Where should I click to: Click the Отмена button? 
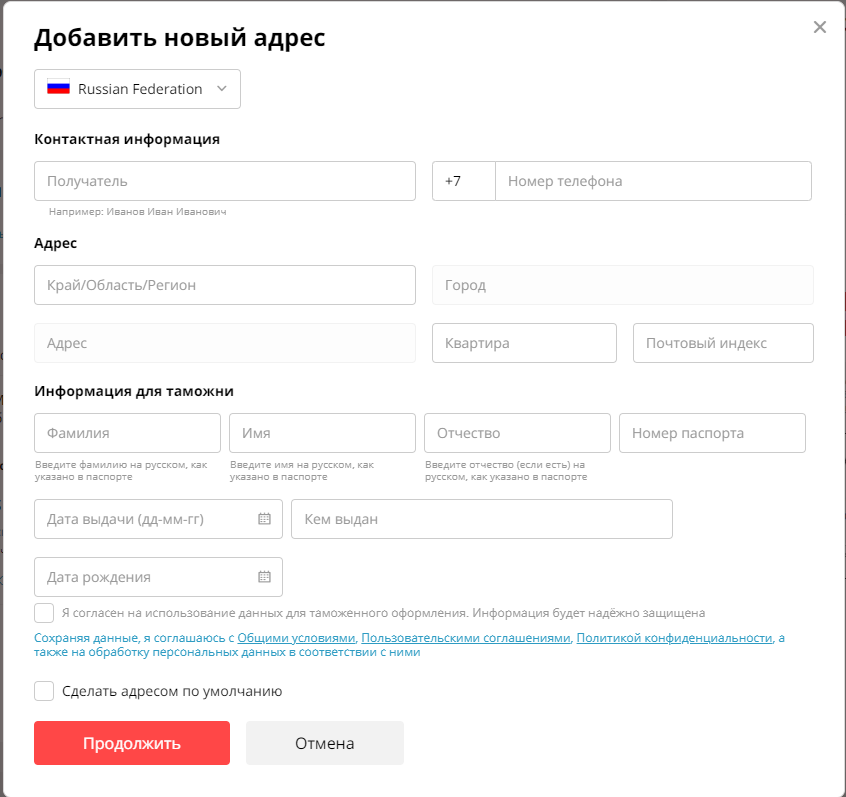point(324,743)
